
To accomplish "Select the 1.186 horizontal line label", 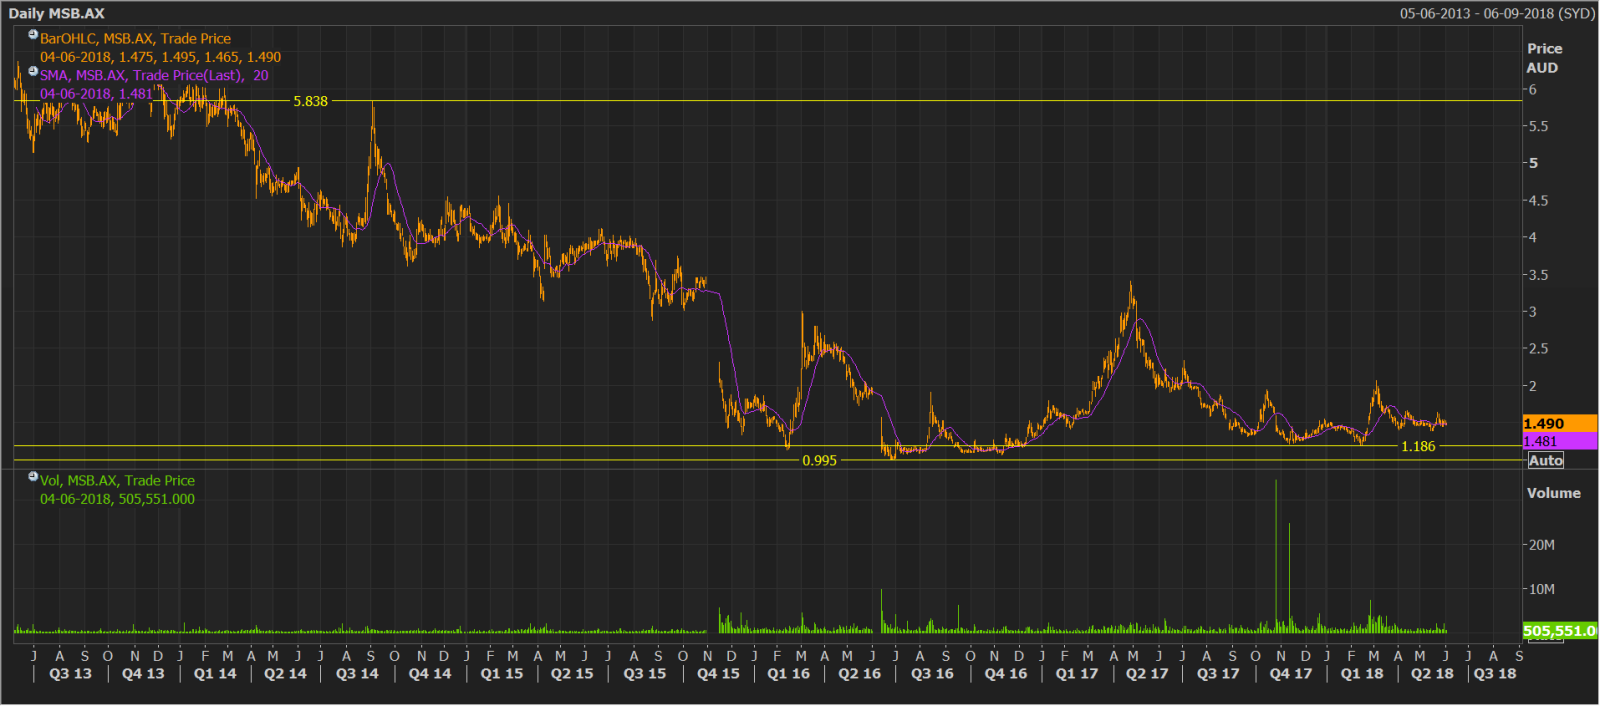I will (1418, 446).
